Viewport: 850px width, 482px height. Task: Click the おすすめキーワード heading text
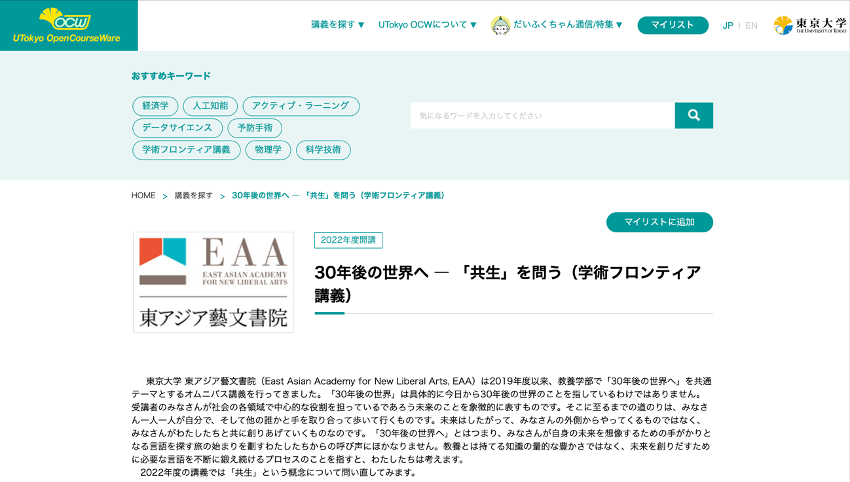171,76
